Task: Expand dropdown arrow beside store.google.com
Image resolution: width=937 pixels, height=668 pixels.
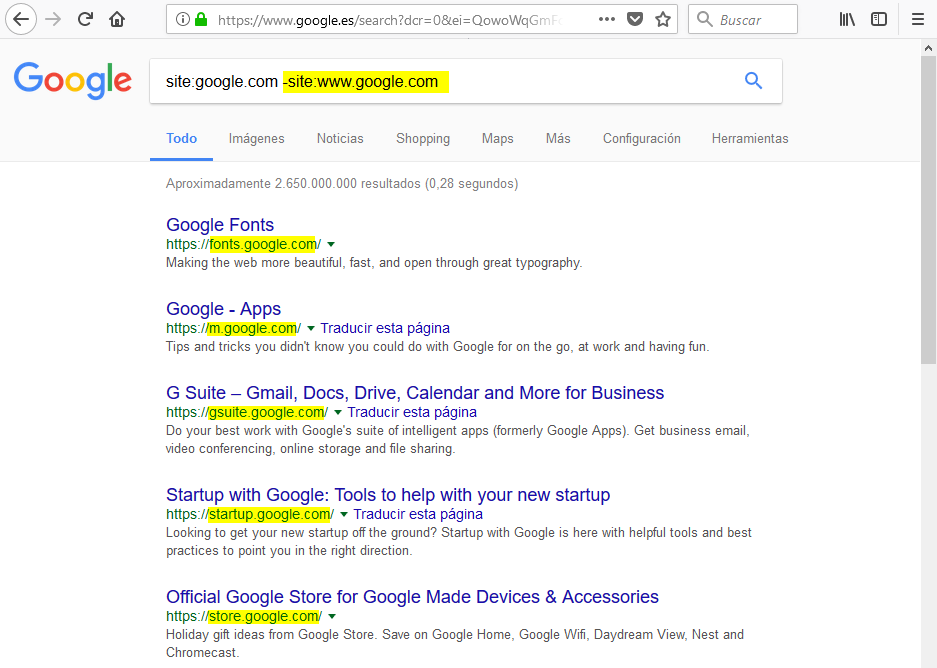Action: 332,617
